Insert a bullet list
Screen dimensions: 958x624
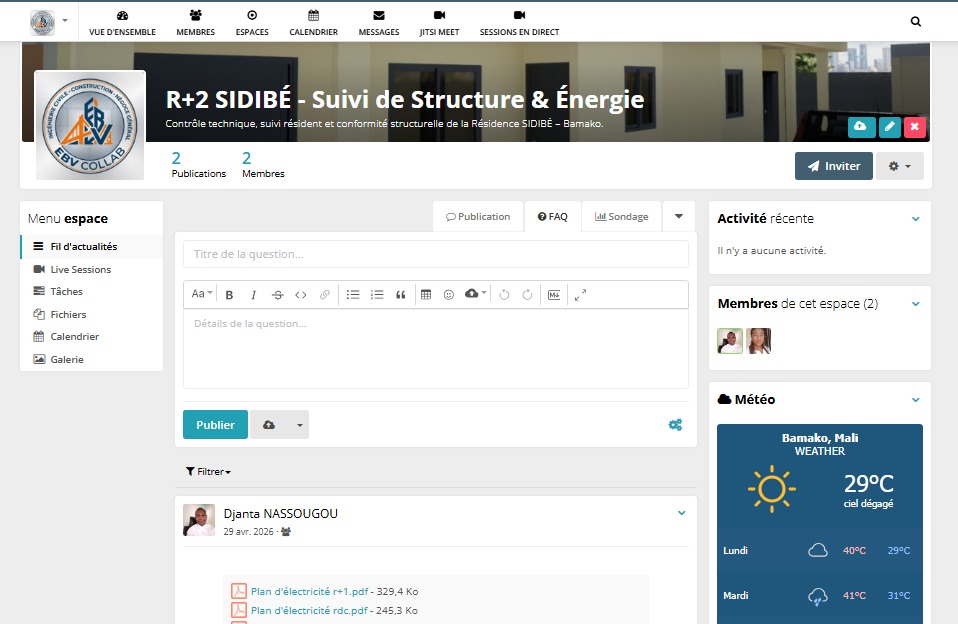[x=353, y=295]
